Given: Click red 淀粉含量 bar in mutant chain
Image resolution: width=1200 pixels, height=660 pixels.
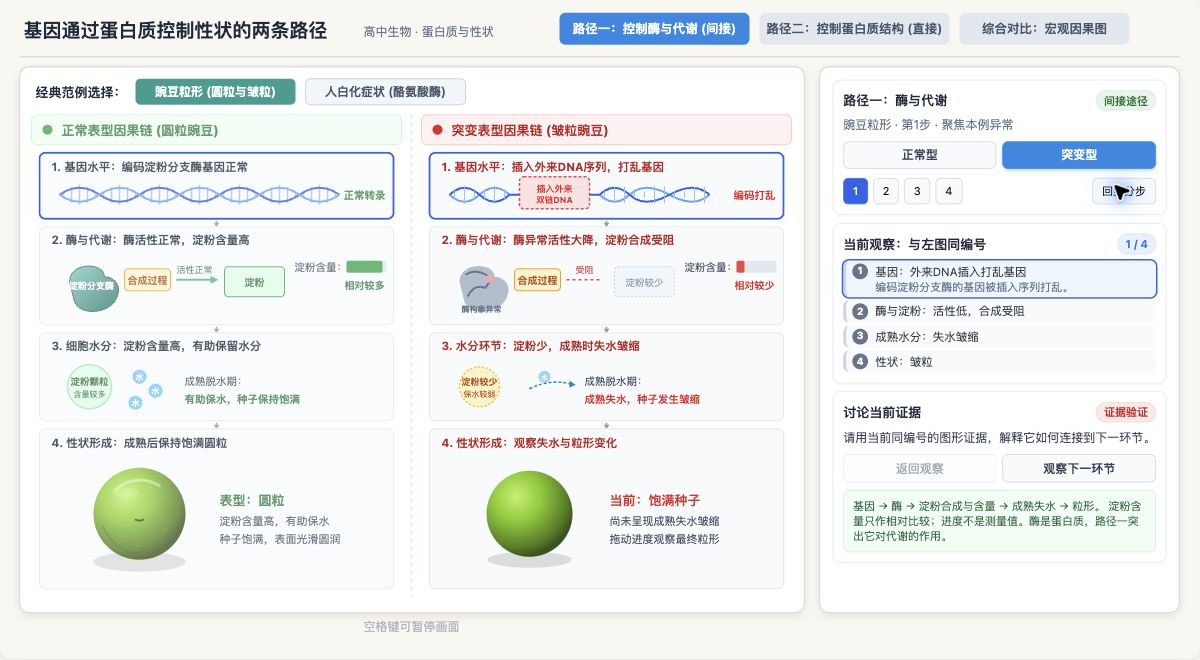Looking at the screenshot, I should (741, 267).
